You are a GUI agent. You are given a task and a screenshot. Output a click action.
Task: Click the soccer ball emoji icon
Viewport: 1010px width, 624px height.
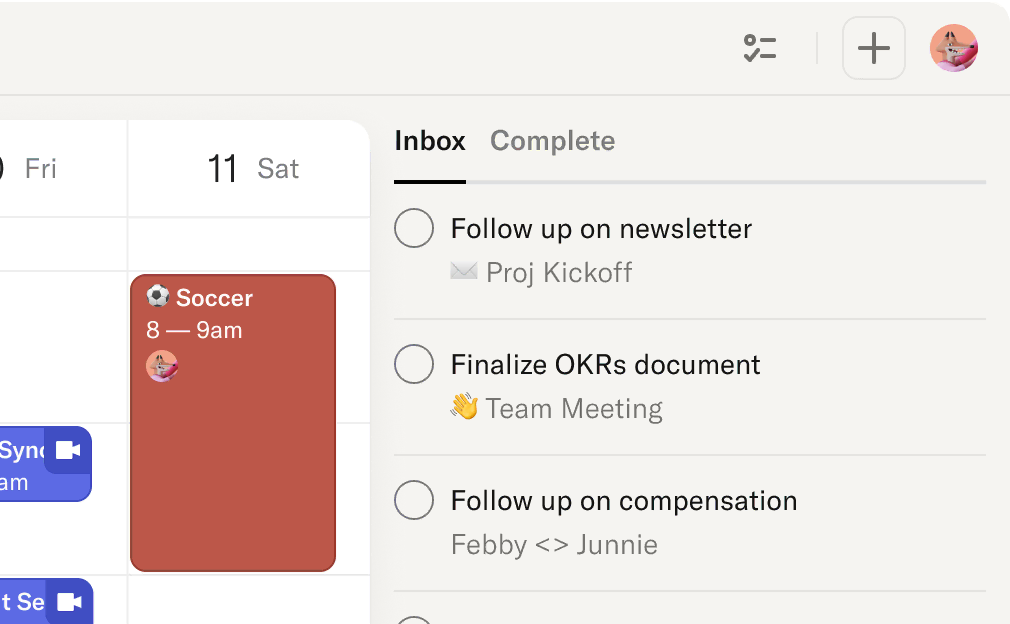(158, 297)
